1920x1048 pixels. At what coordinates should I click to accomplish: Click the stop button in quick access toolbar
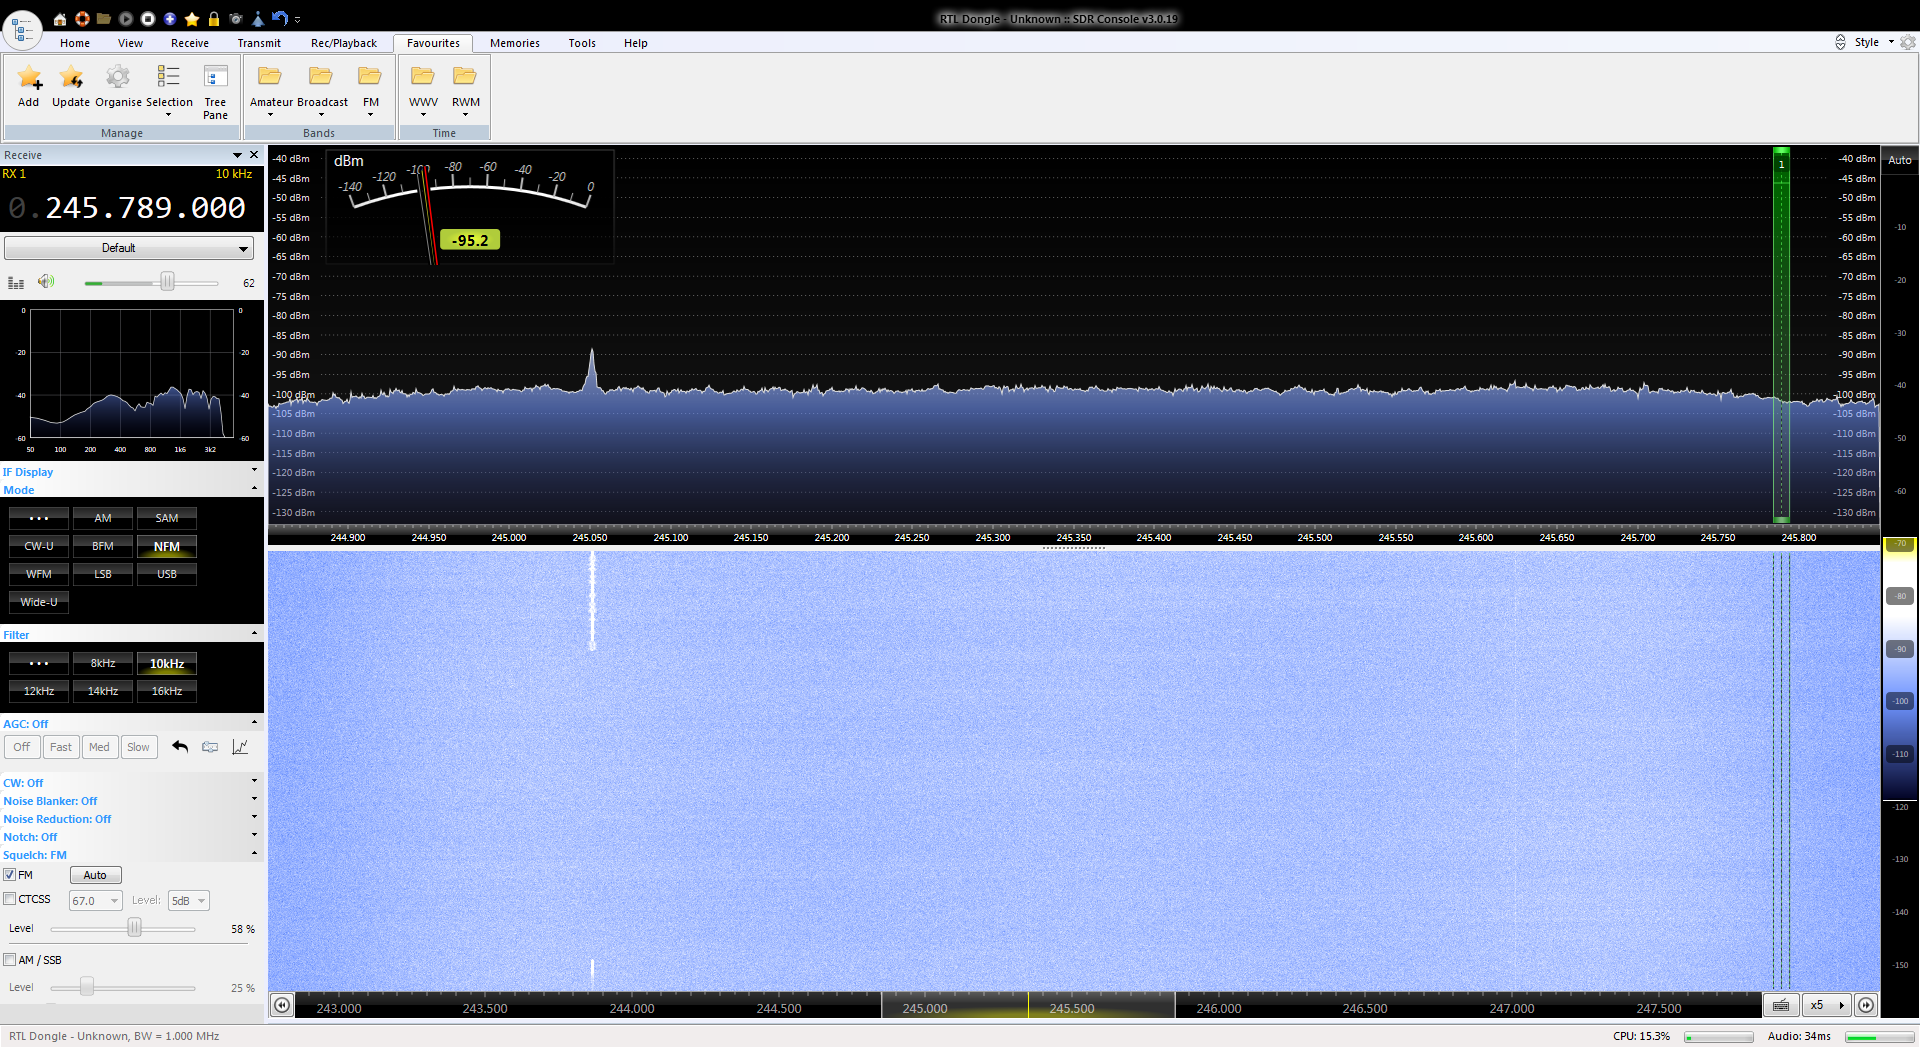point(148,19)
